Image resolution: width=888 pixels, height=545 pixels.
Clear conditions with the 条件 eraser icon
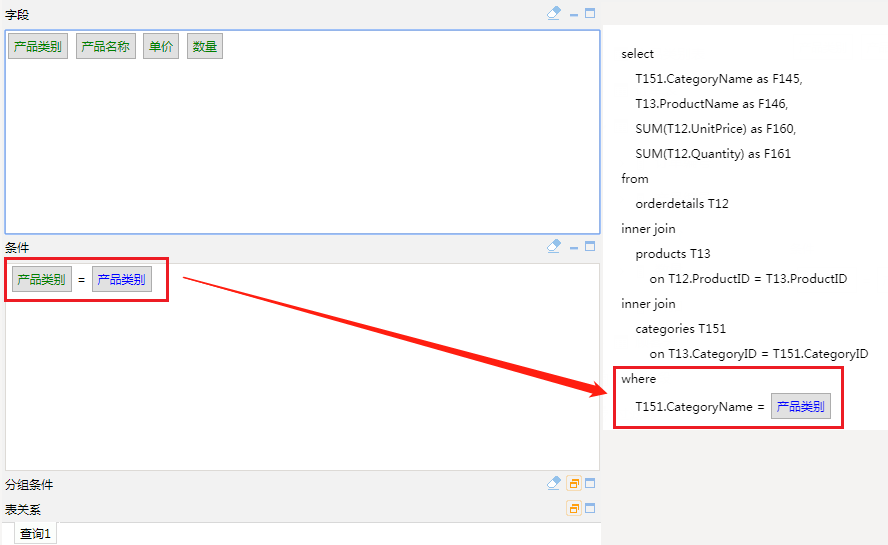[x=554, y=246]
